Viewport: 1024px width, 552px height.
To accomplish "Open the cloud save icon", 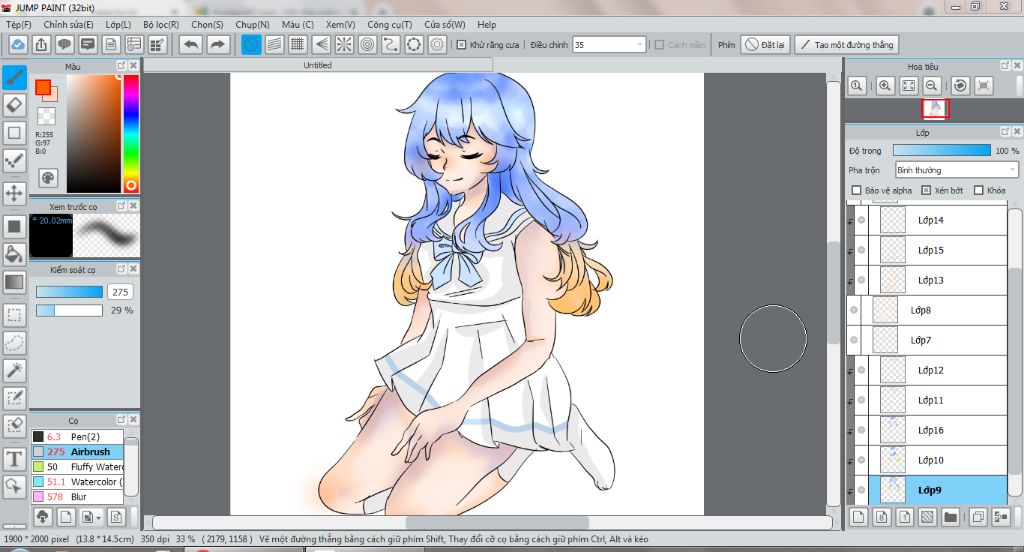I will tap(18, 44).
